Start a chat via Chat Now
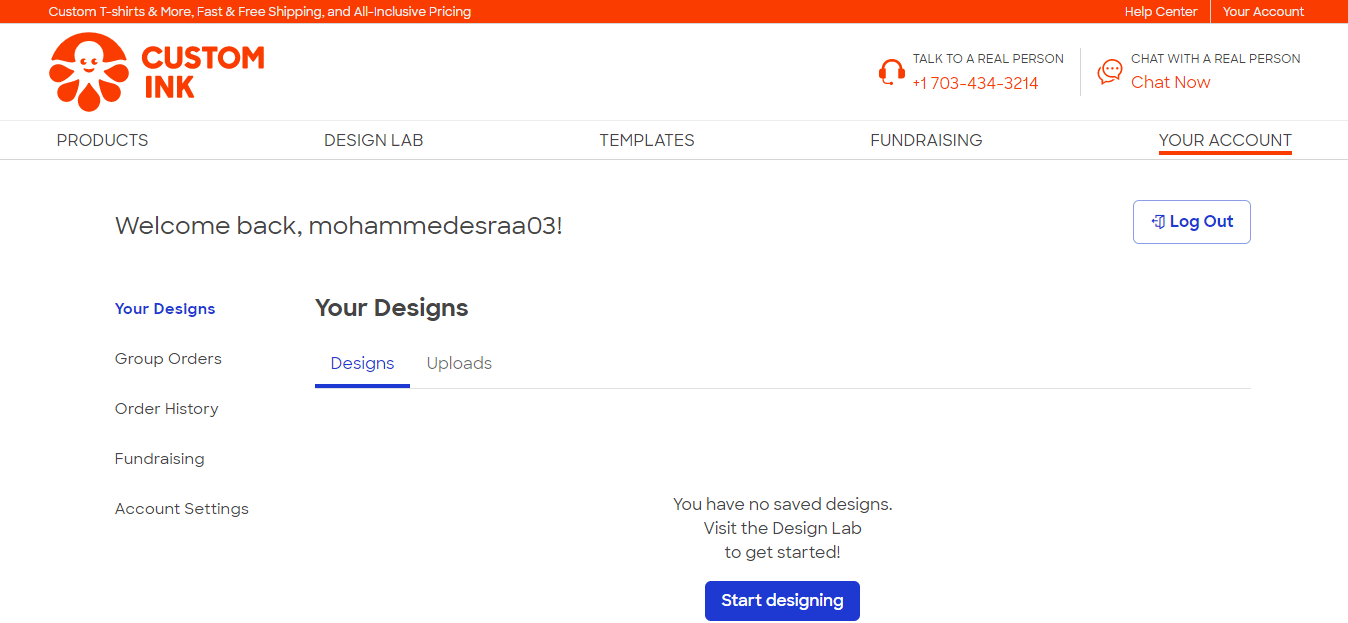The image size is (1348, 623). coord(1170,82)
